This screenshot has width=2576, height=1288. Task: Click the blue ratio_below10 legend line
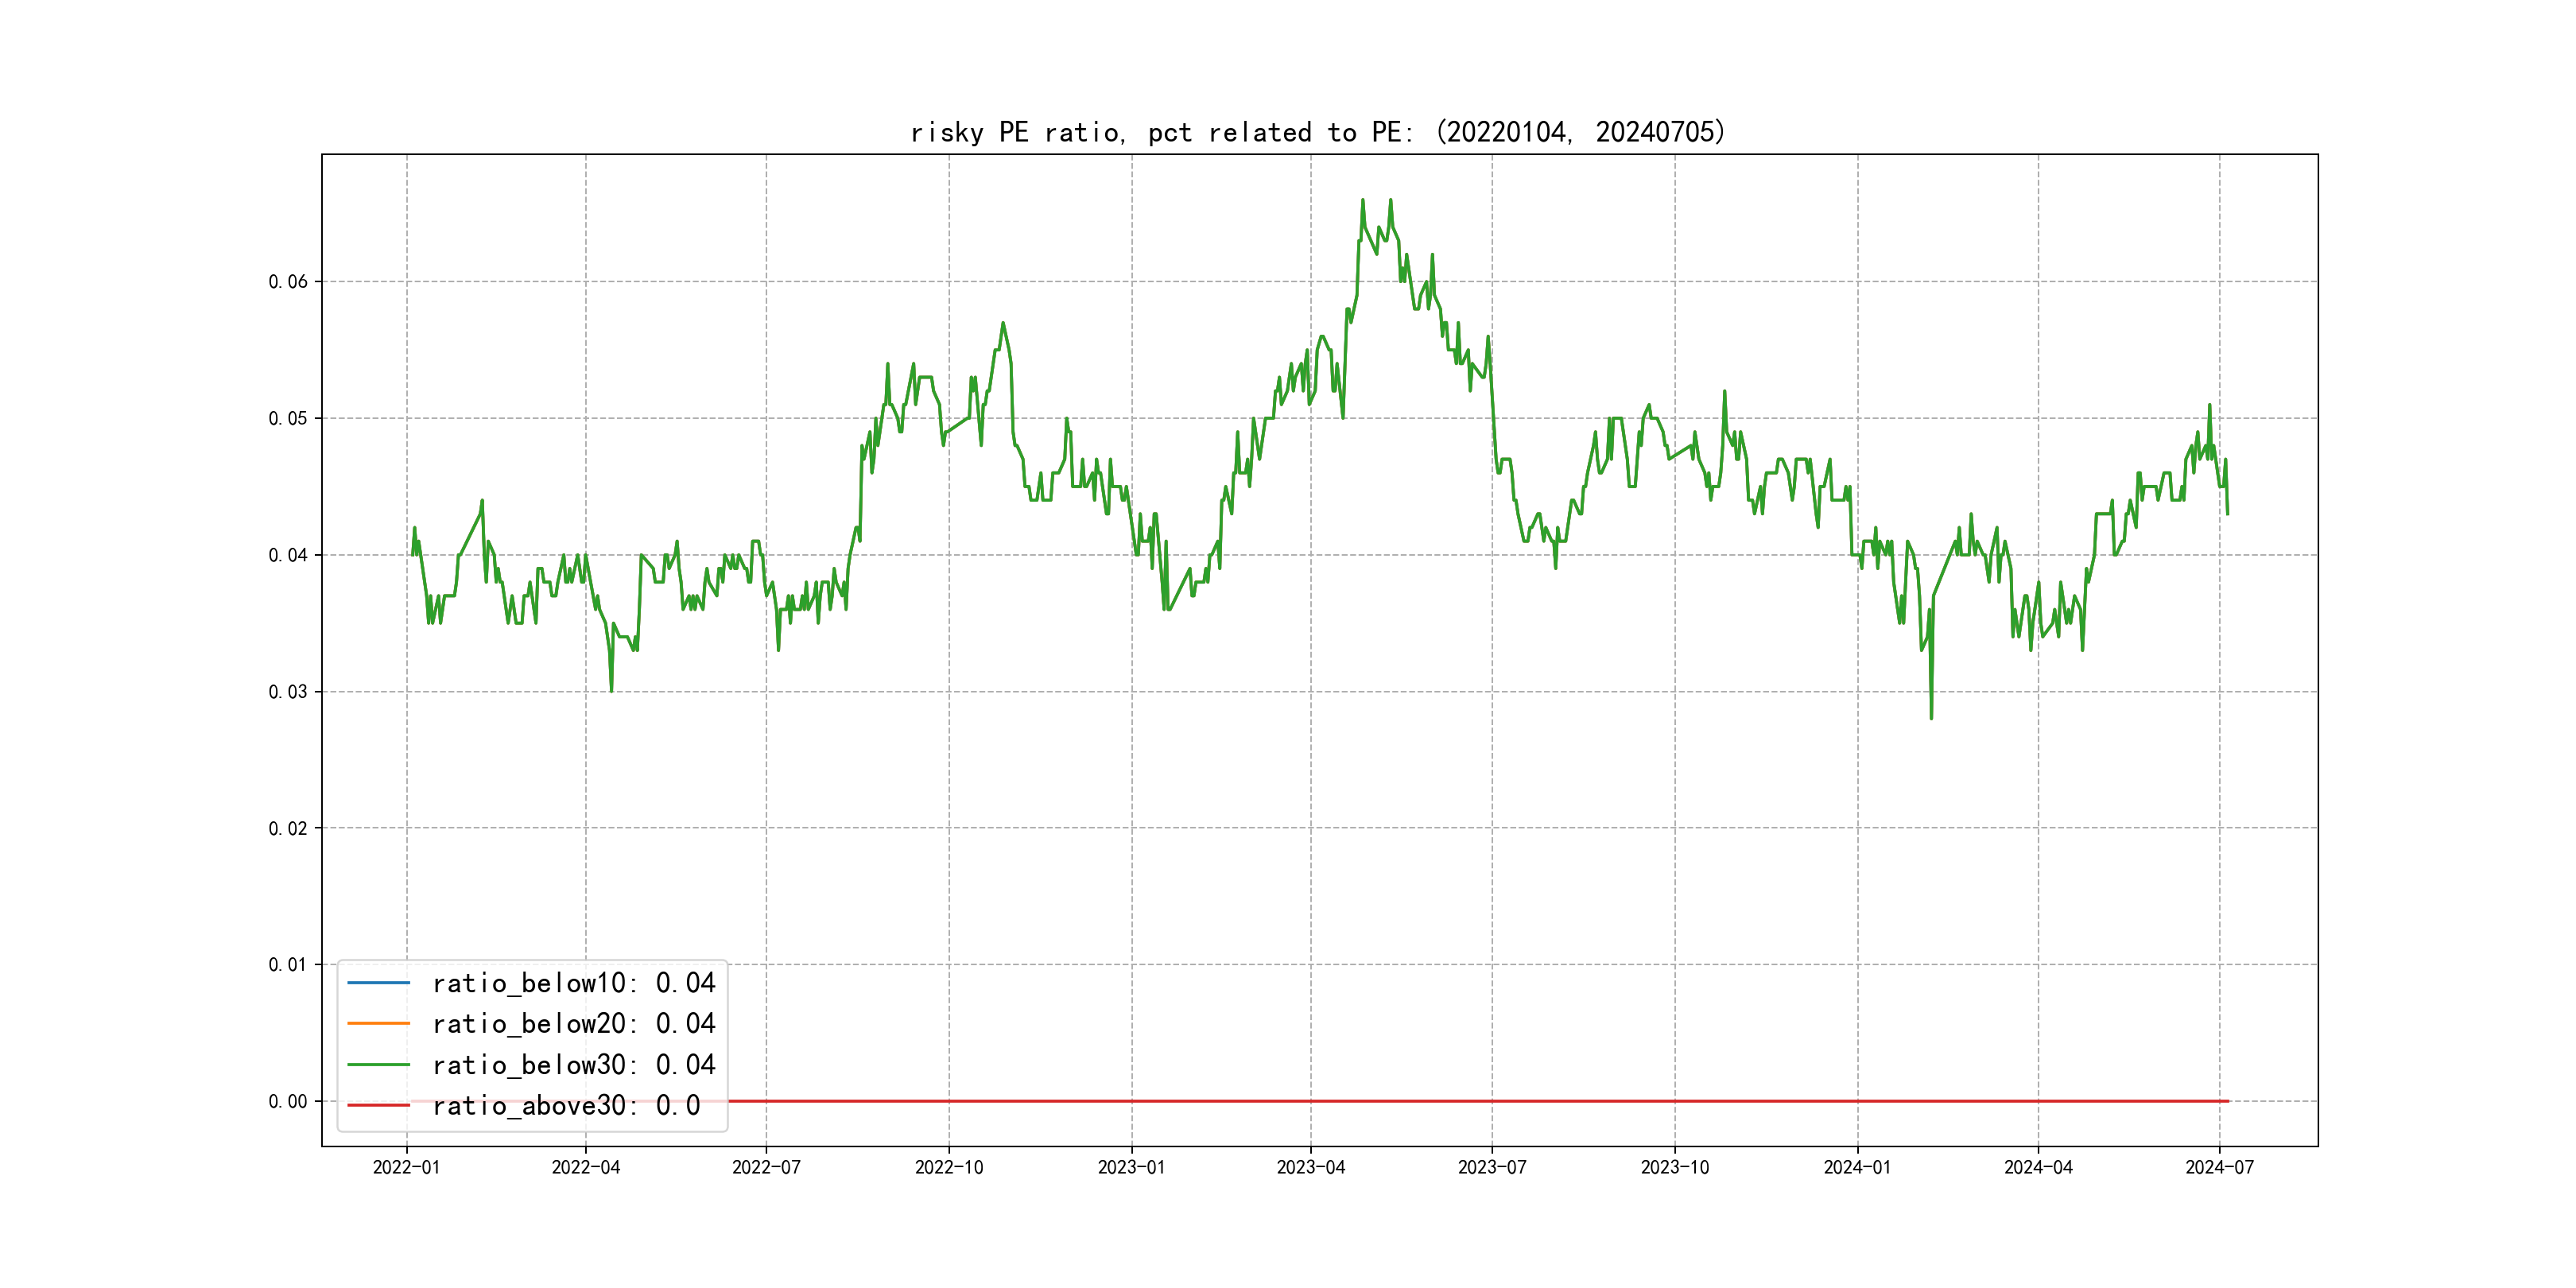click(378, 983)
